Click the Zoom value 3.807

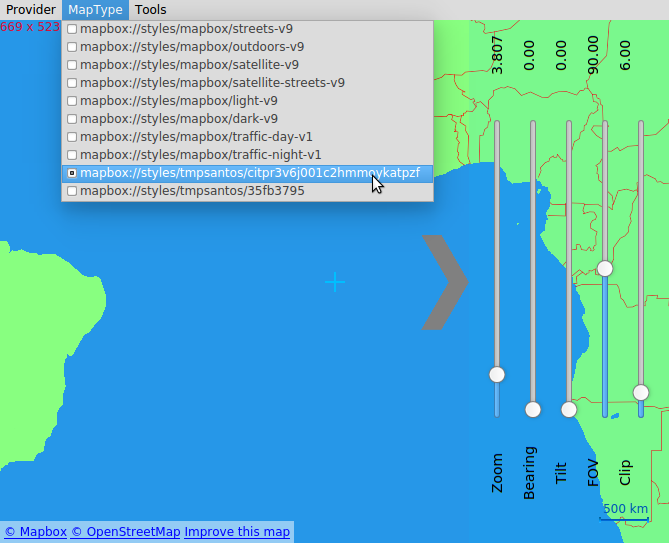click(x=497, y=55)
